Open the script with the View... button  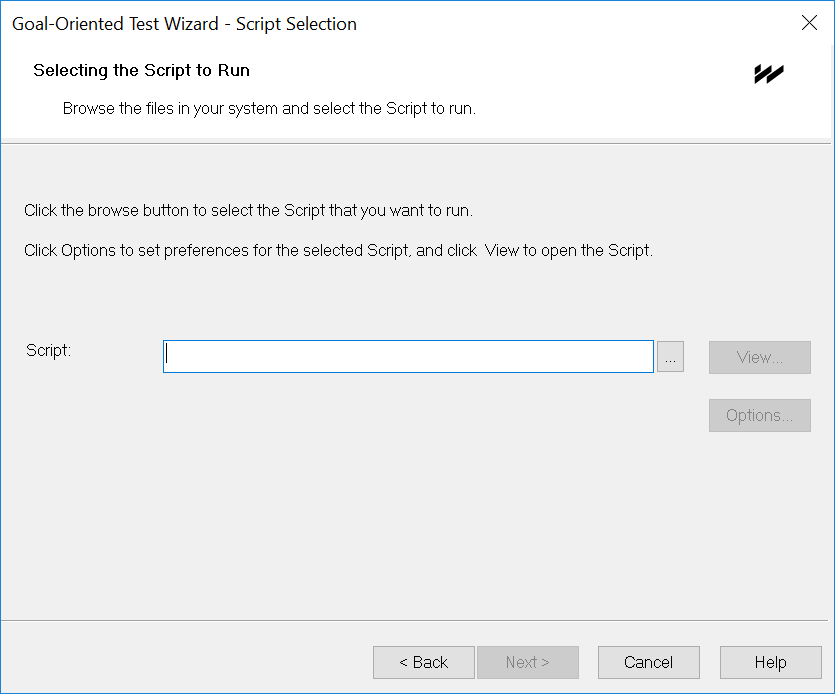tap(759, 357)
